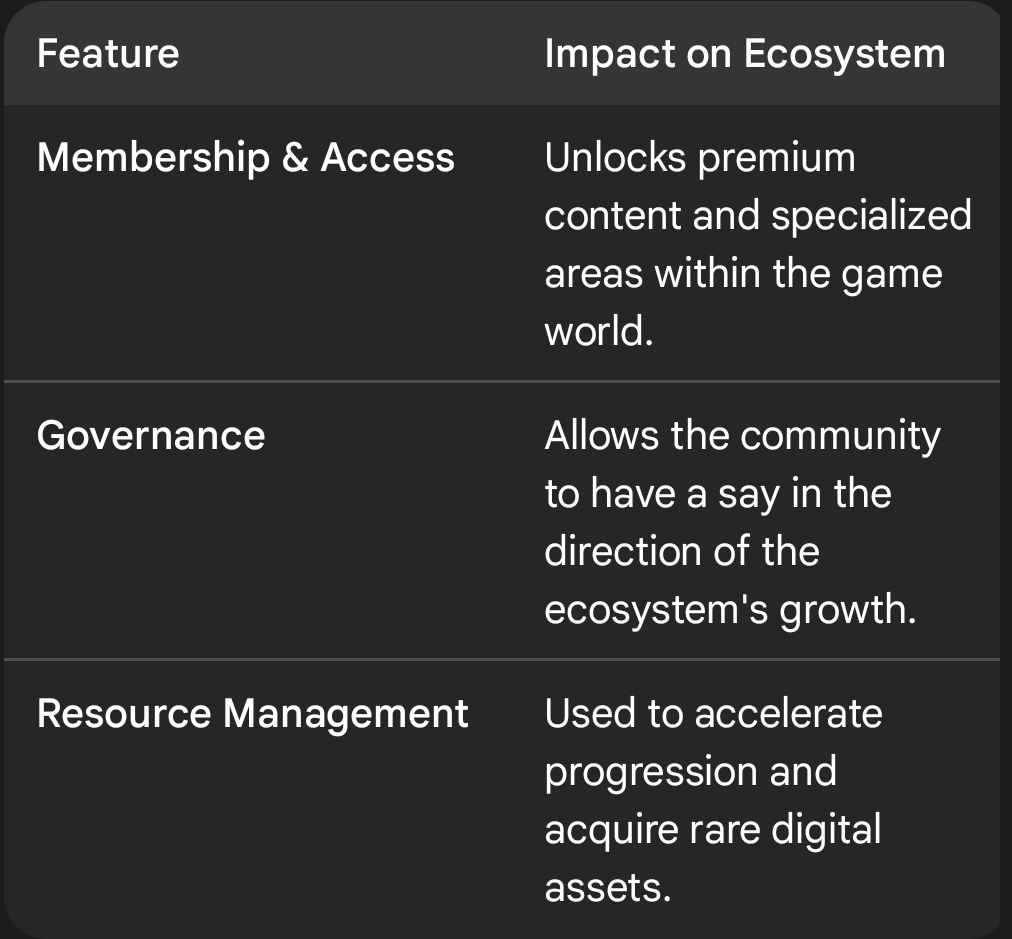
Task: Click the line 'Used to accelerate'
Action: tap(713, 714)
